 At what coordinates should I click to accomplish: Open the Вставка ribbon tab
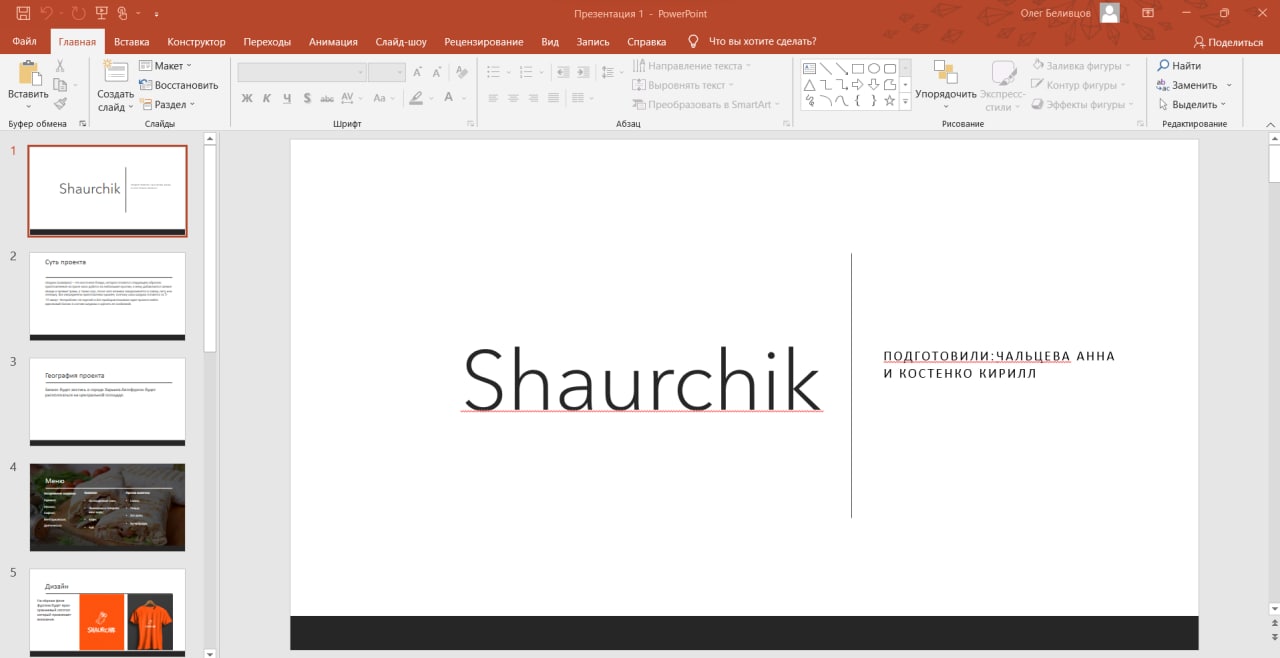[x=132, y=42]
